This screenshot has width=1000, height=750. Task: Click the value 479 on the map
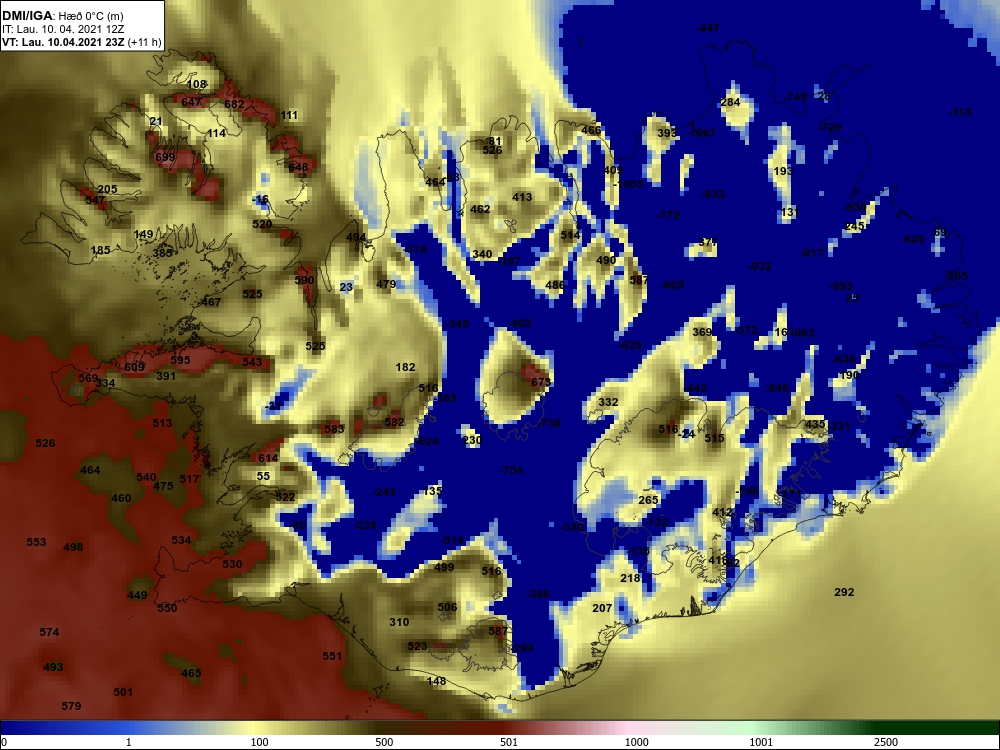click(386, 284)
